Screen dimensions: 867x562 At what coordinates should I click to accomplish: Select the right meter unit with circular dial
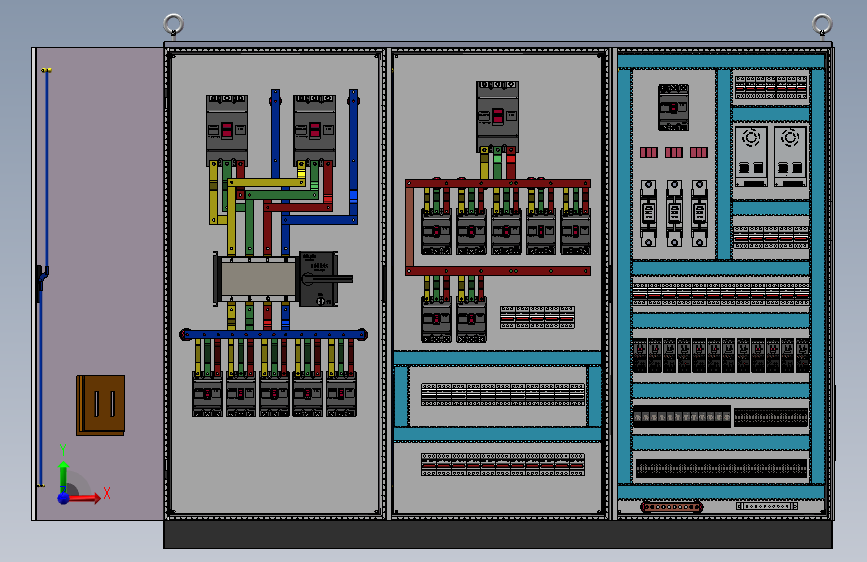tap(790, 156)
